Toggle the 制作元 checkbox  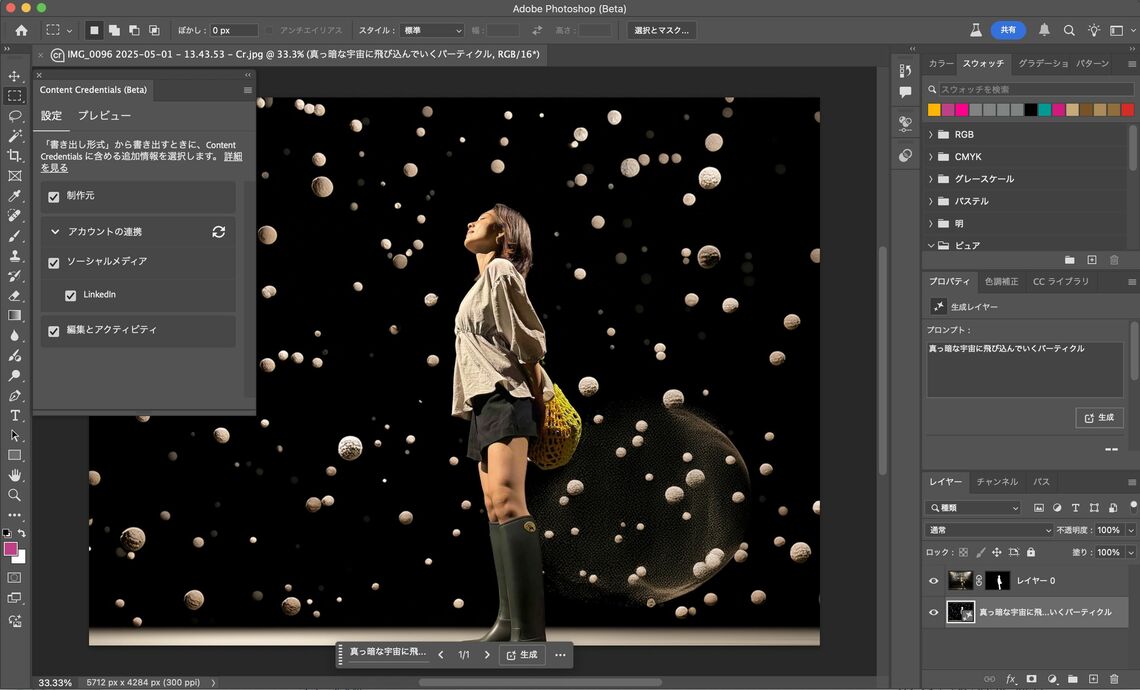tap(54, 196)
